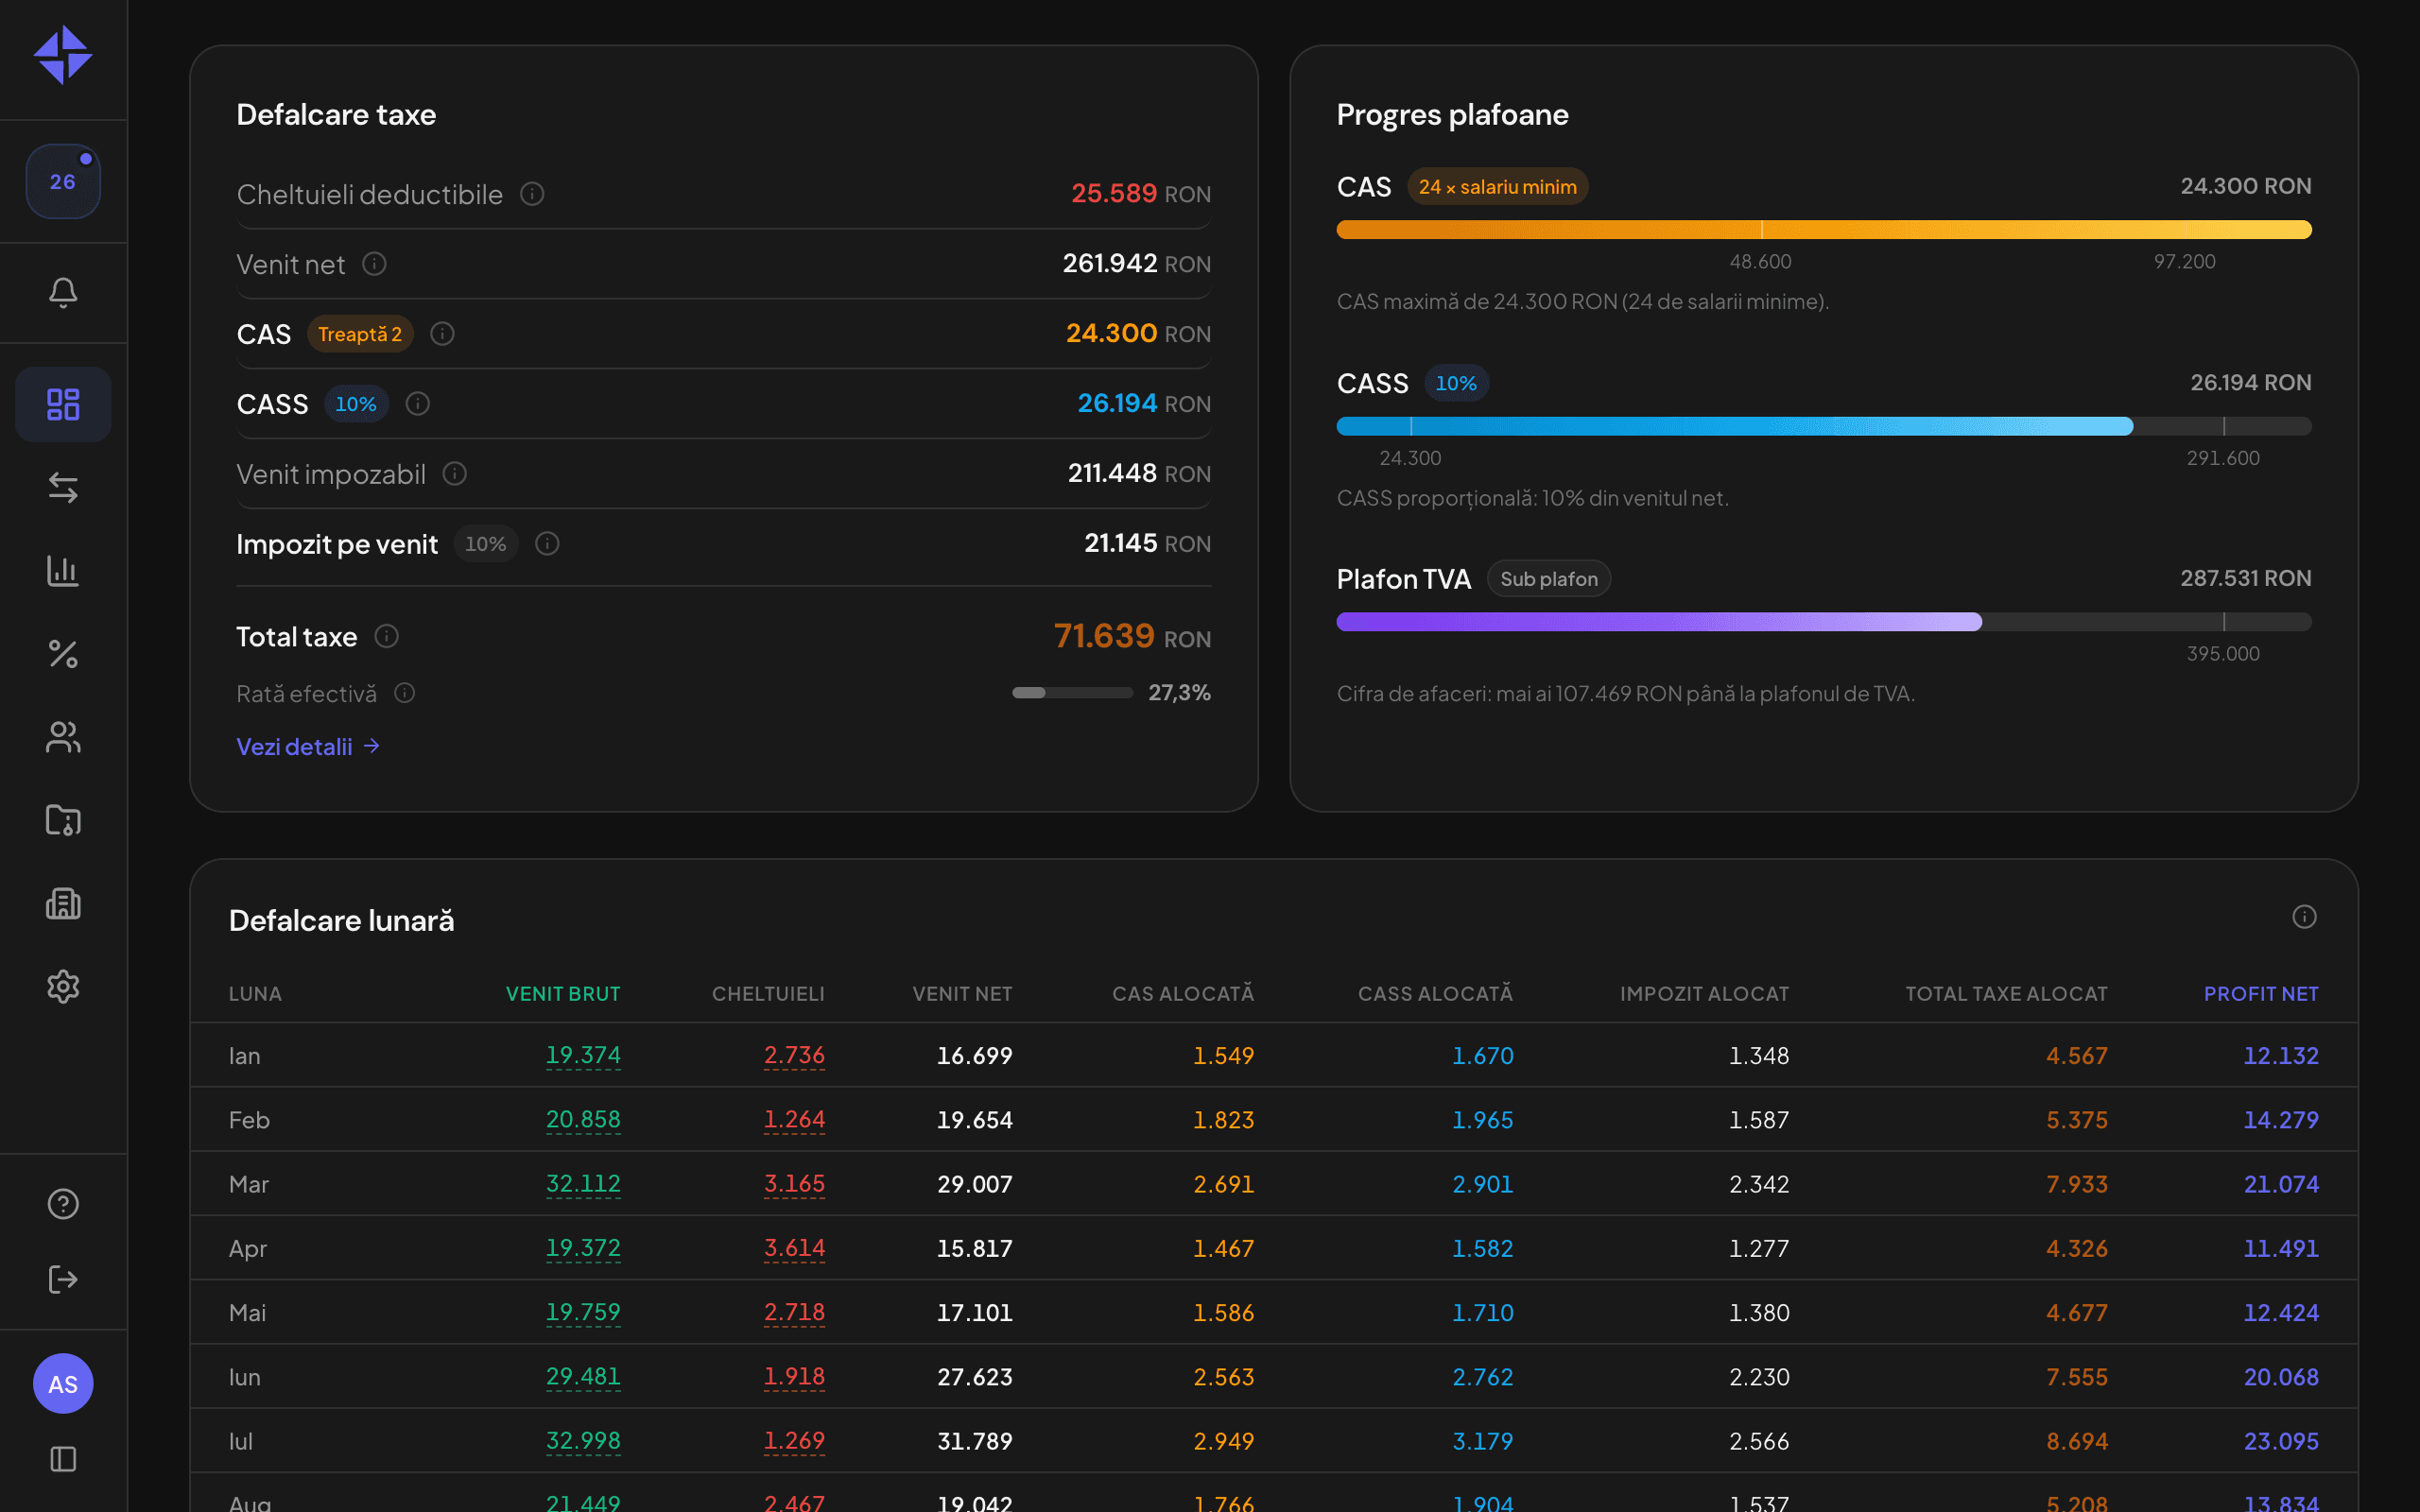This screenshot has width=2420, height=1512.
Task: Click the Treaptă 2 badge
Action: click(360, 334)
